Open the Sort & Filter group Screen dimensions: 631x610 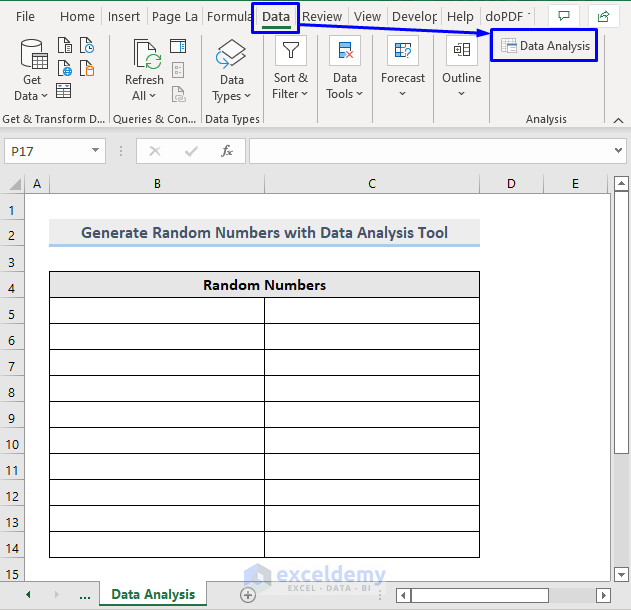(290, 69)
